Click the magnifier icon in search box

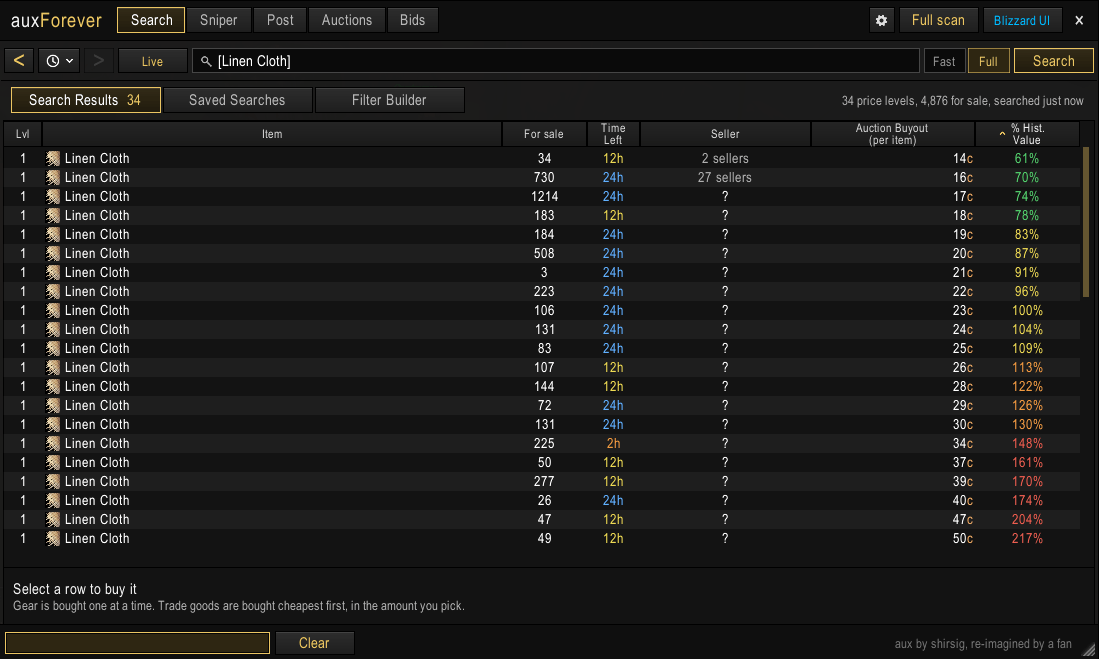coord(206,62)
